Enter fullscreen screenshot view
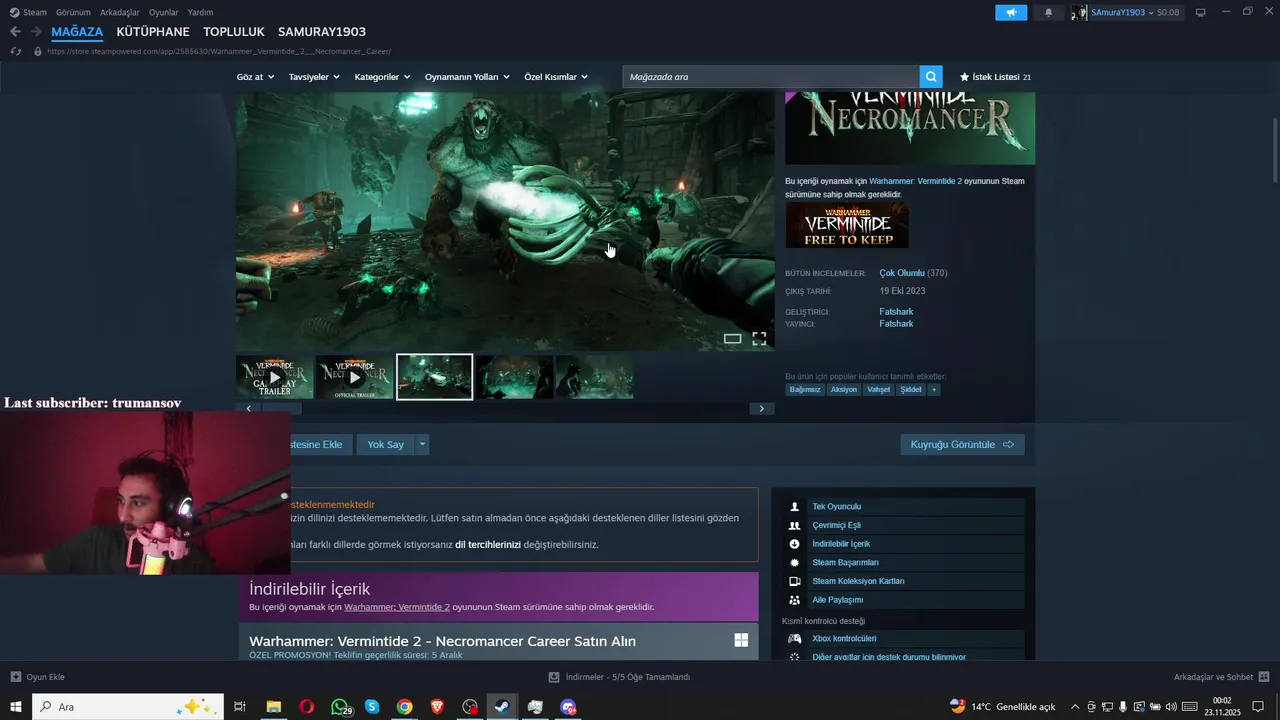 pos(759,339)
